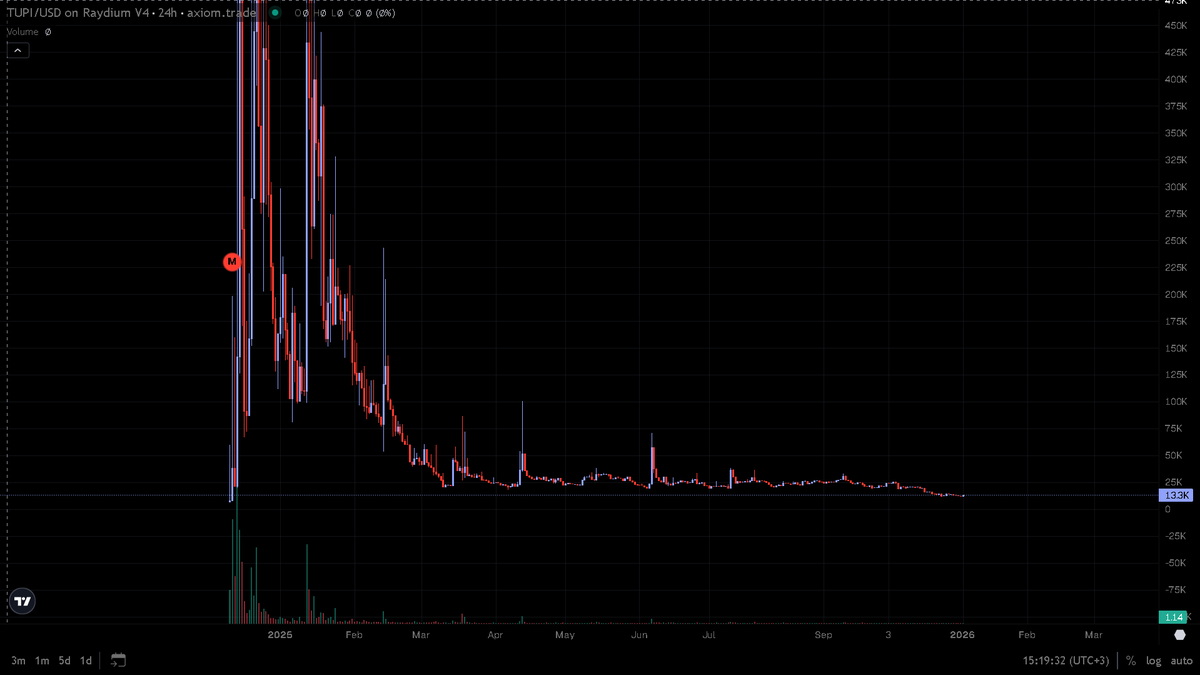Click the red M marker on chart
The image size is (1200, 675).
click(232, 262)
